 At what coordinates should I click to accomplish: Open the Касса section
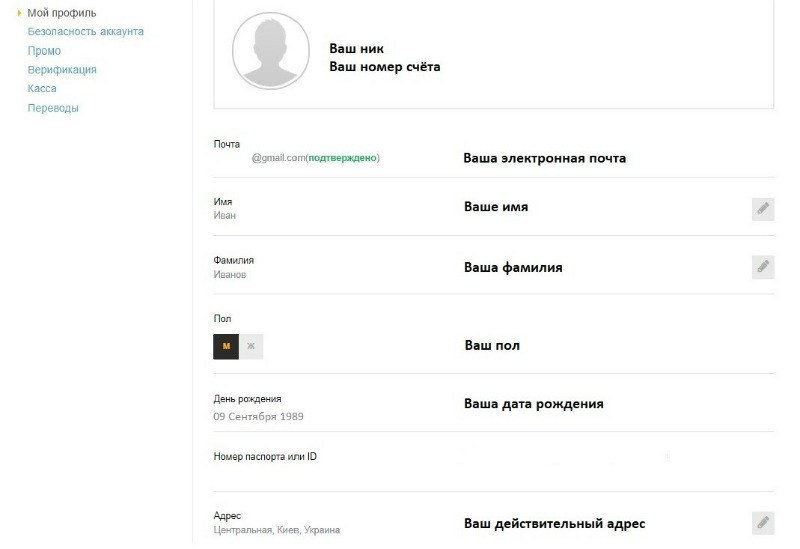click(42, 89)
